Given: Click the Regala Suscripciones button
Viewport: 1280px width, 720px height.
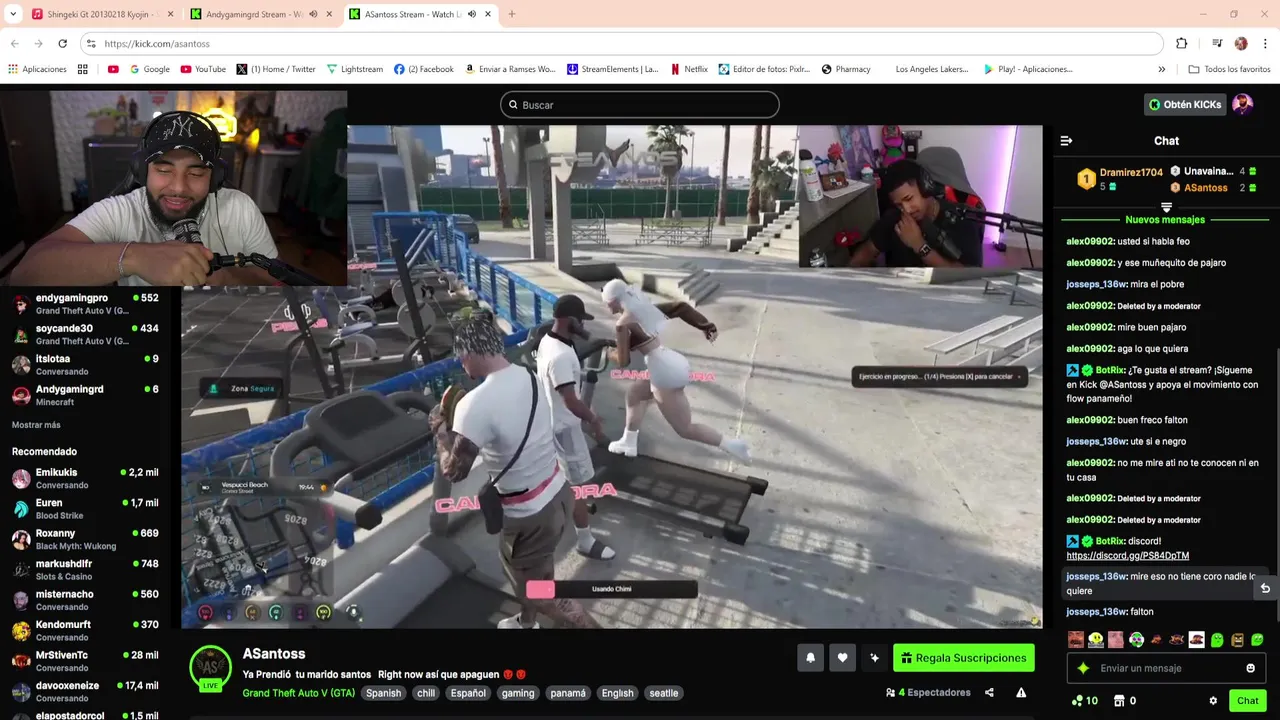Looking at the screenshot, I should click(x=964, y=658).
